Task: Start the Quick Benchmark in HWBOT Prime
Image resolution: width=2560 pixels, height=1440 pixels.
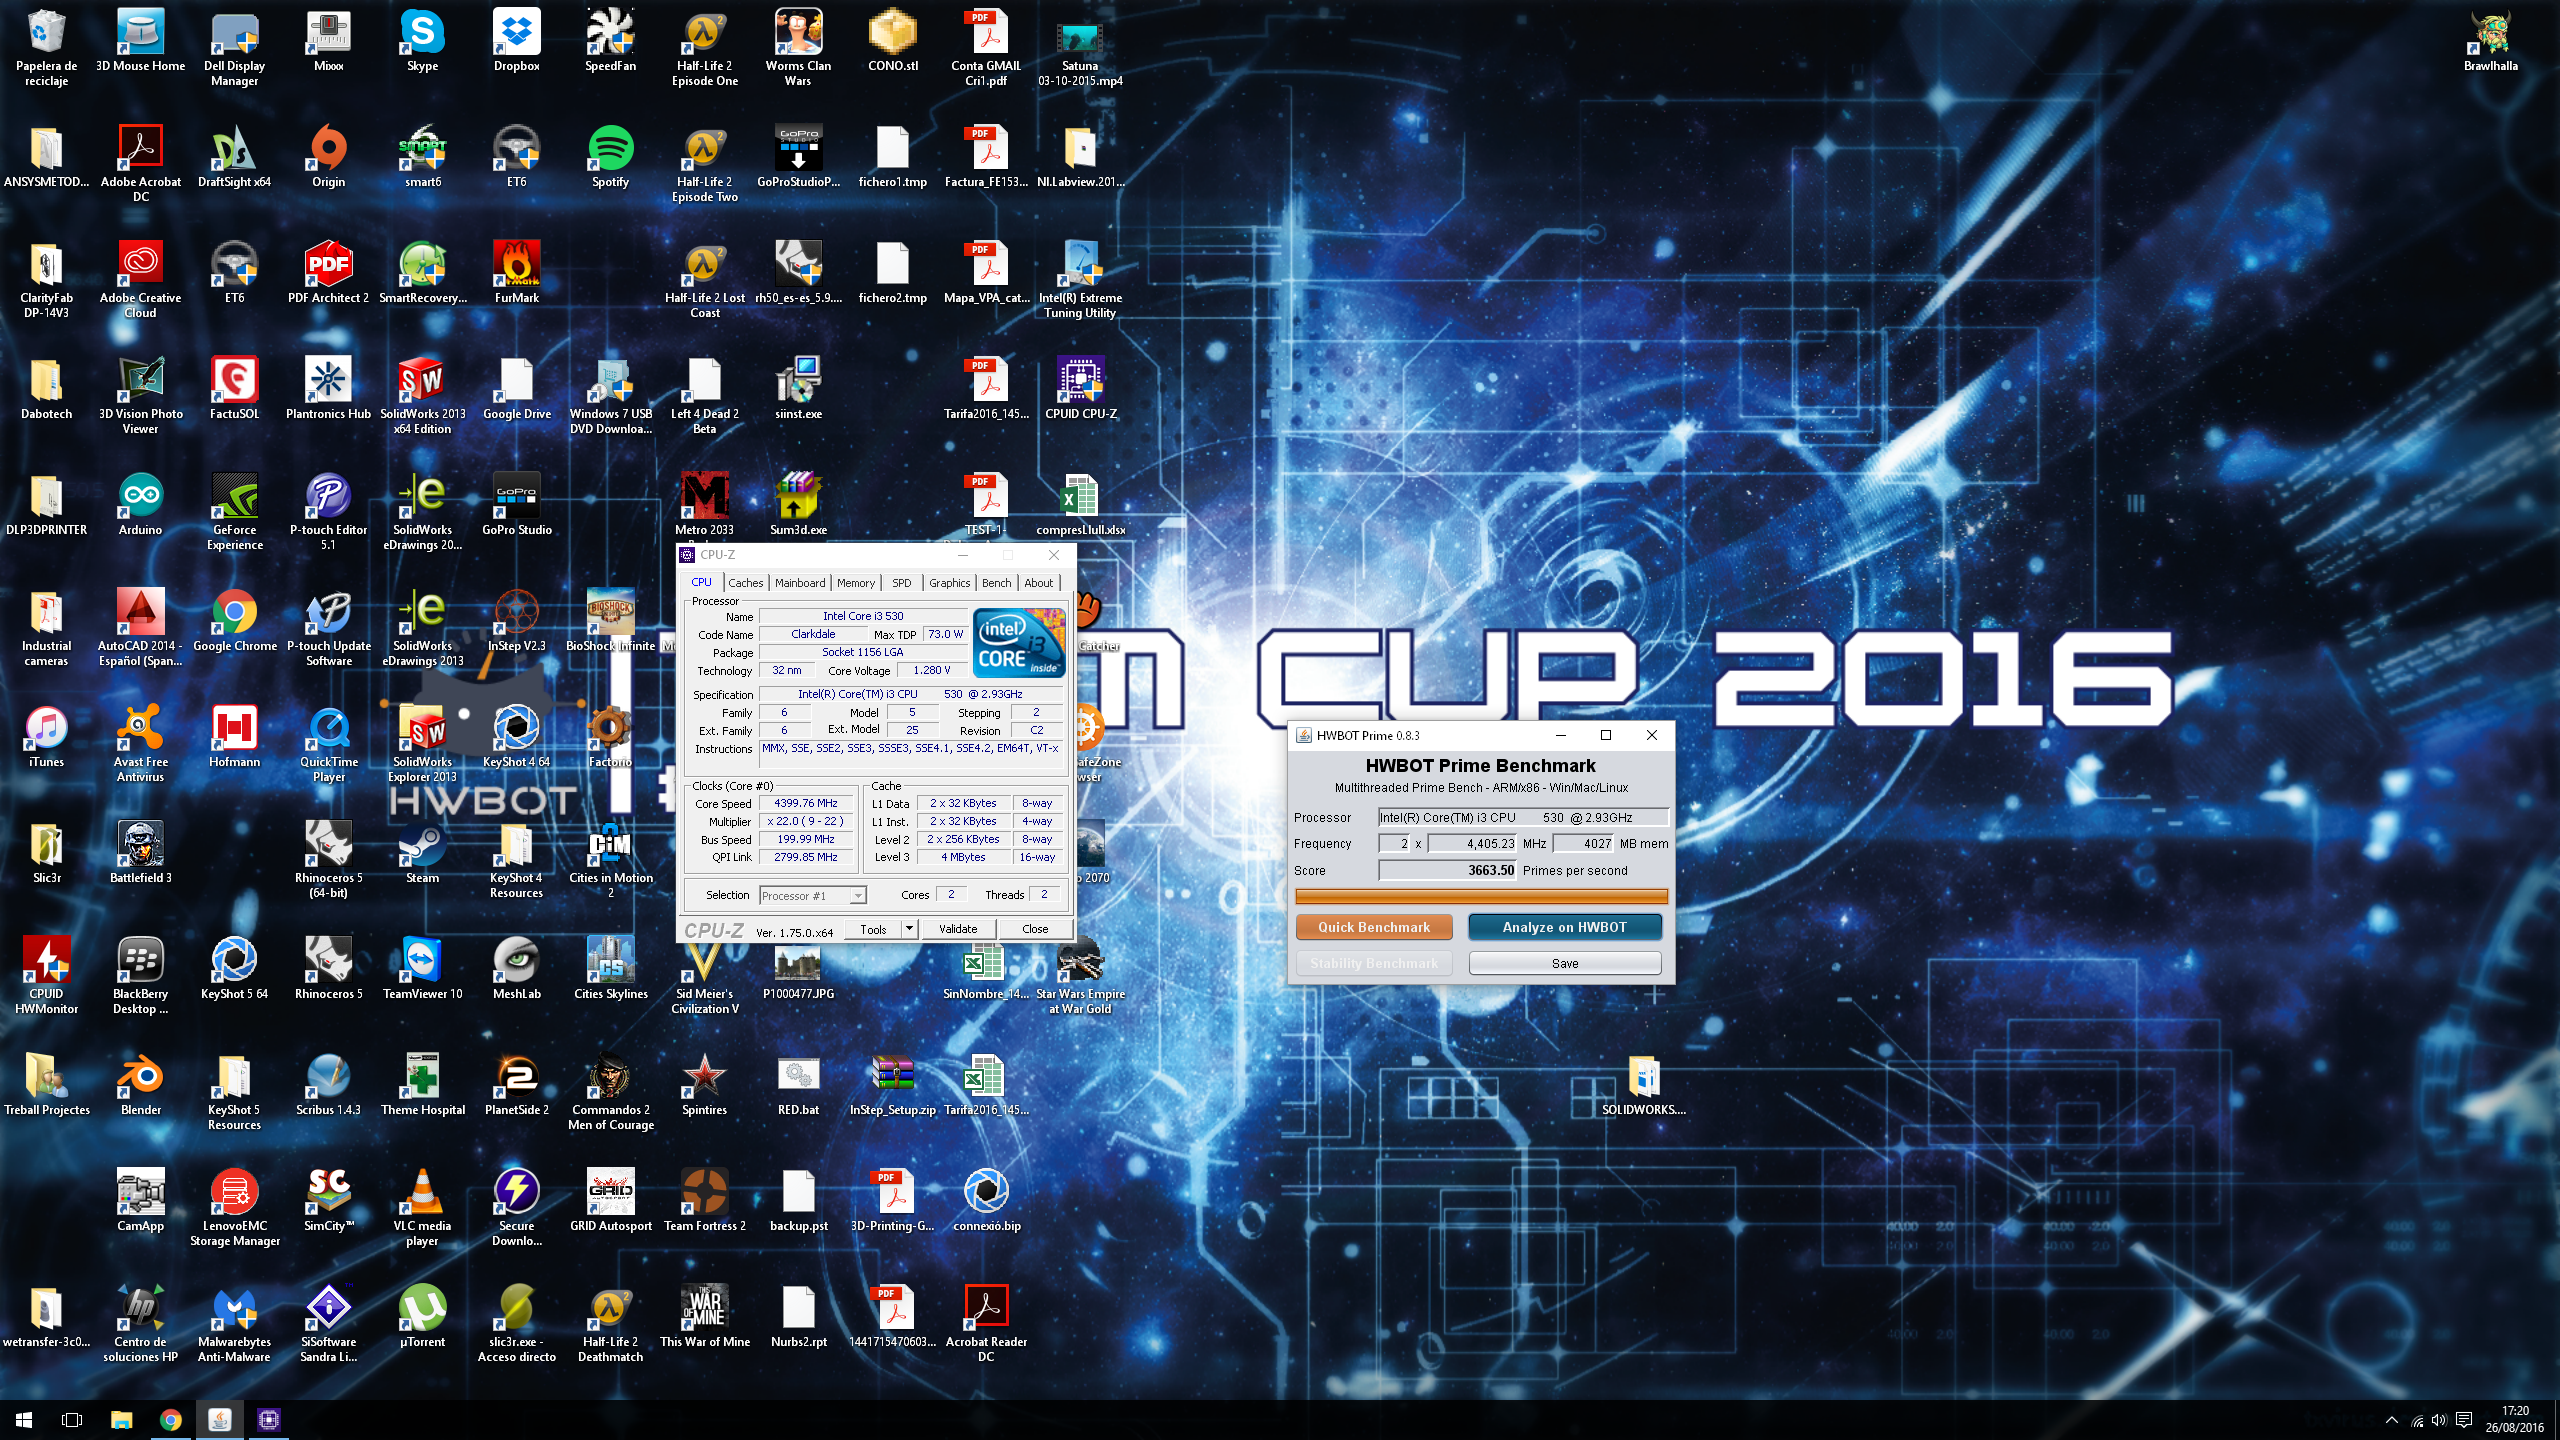Action: point(1374,927)
